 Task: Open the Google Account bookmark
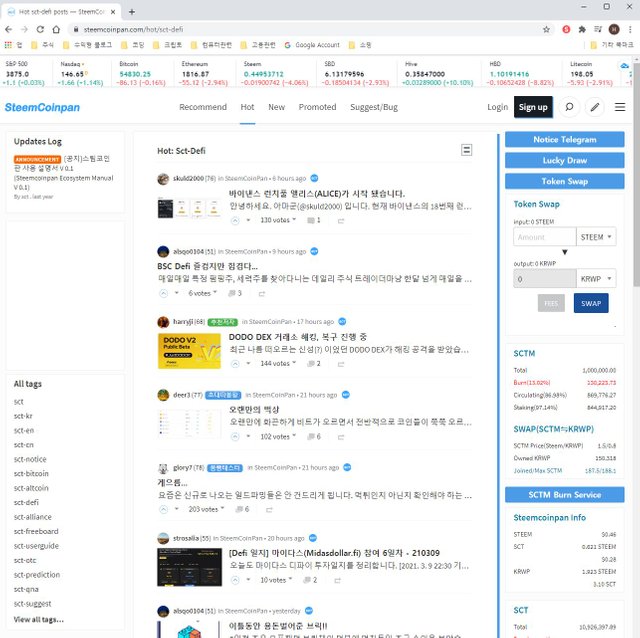click(312, 45)
